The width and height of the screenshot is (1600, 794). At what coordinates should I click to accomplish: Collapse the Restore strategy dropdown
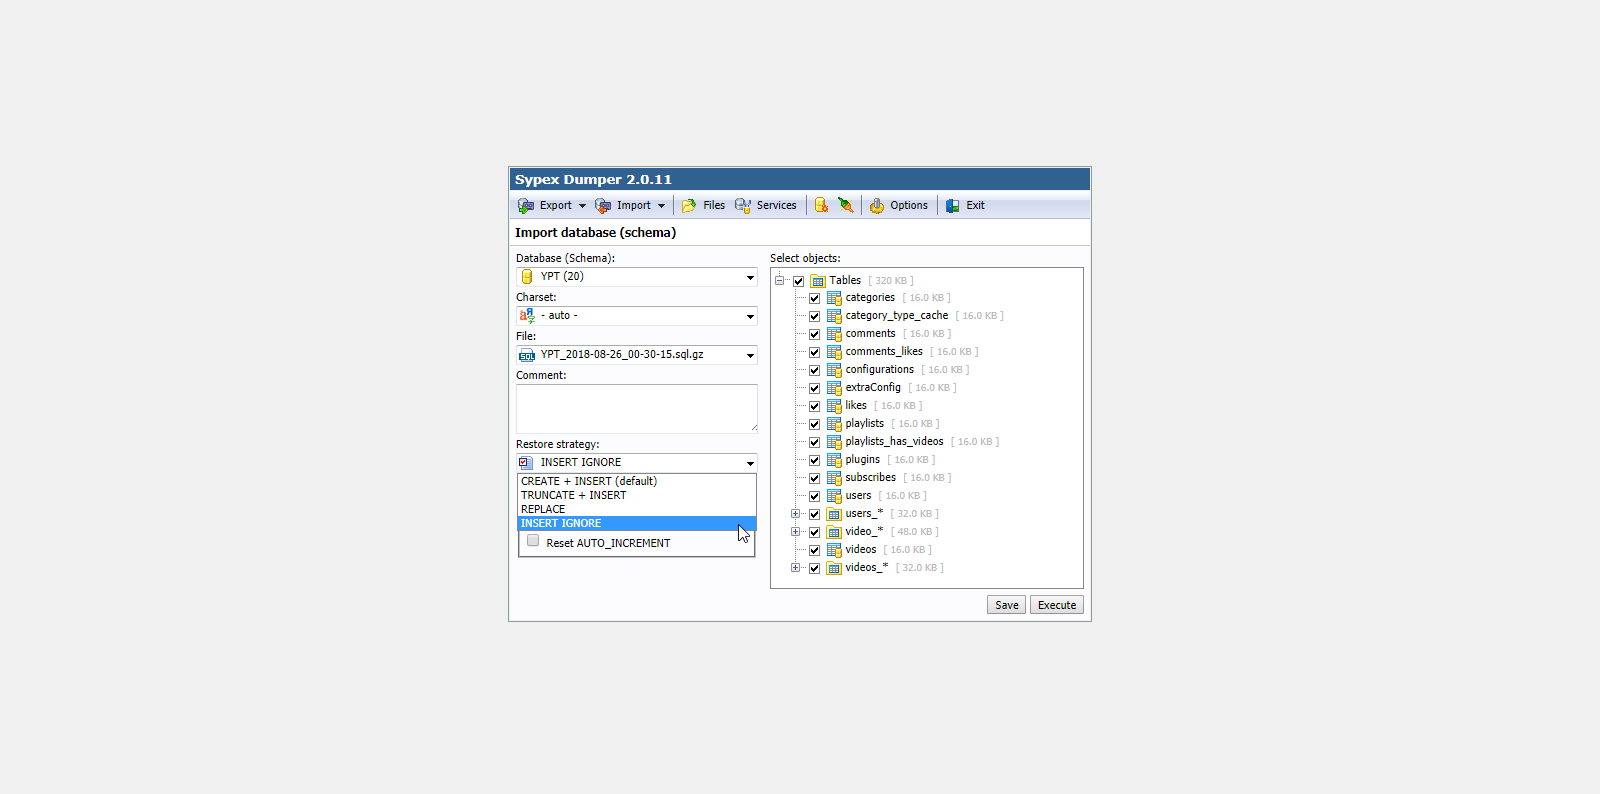637,463
